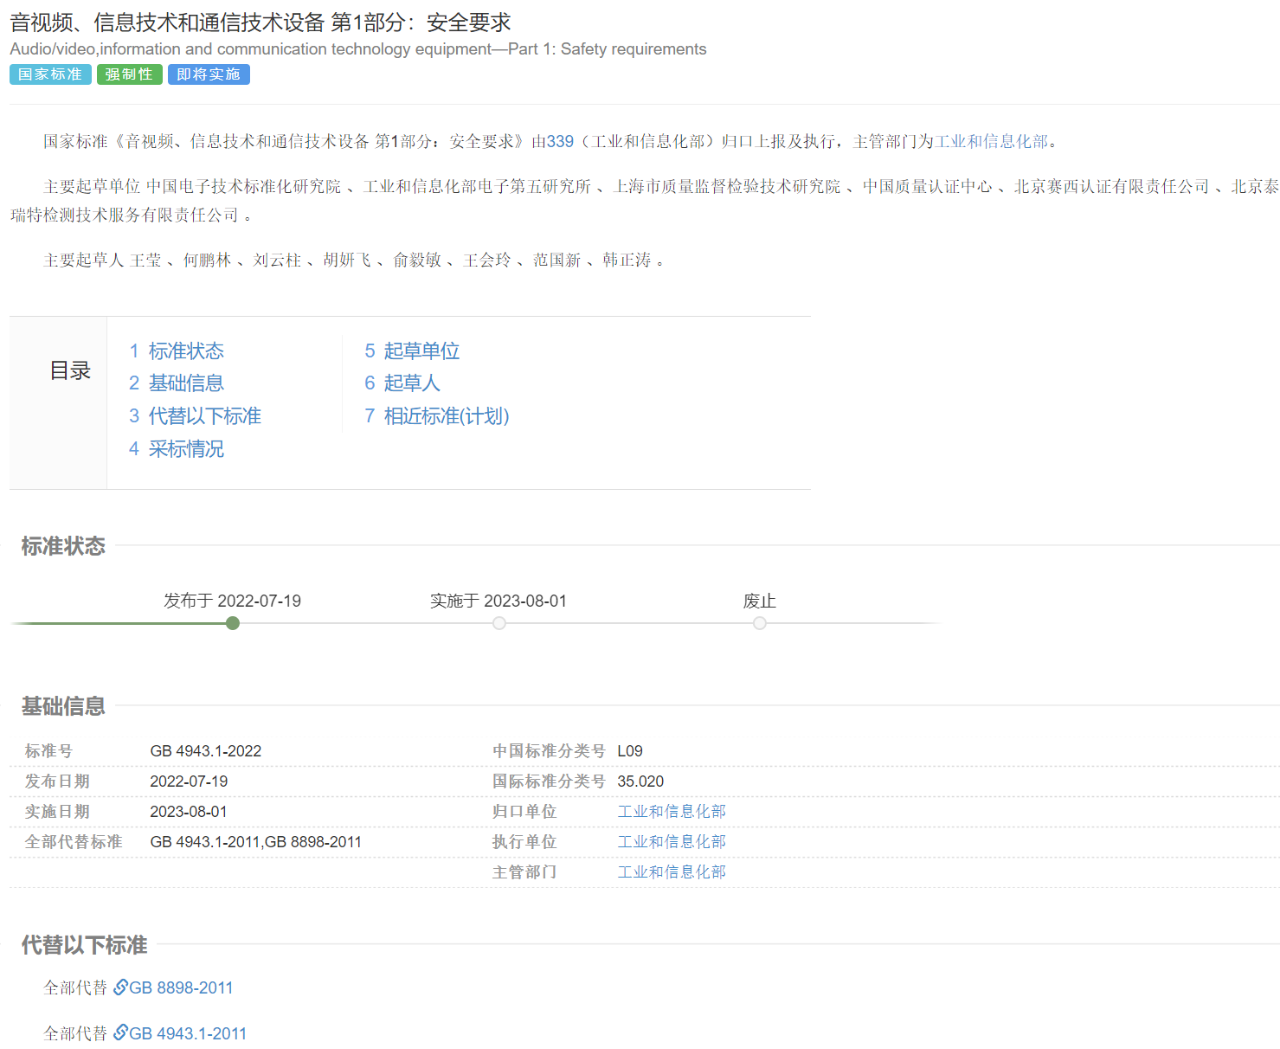1280x1049 pixels.
Task: Click the 标准状态 section heading
Action: tap(63, 546)
